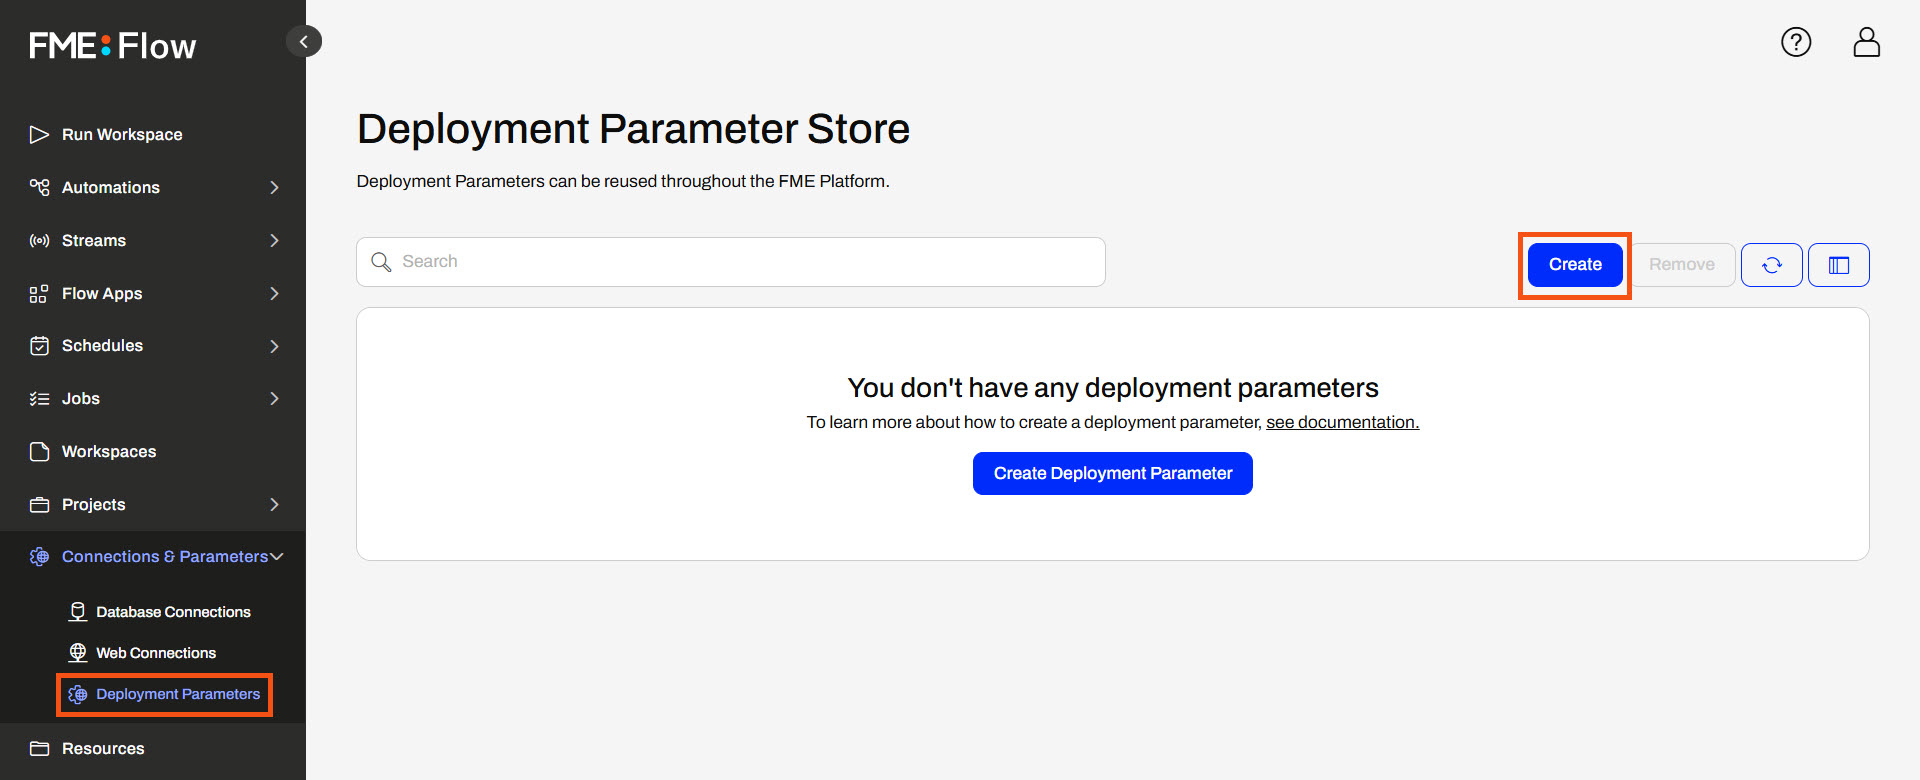
Task: Collapse the Connections & Parameters section
Action: click(277, 556)
